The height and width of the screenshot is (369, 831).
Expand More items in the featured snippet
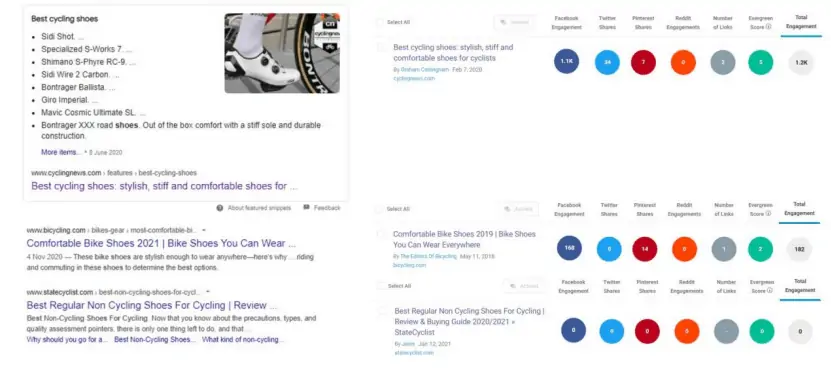tap(61, 152)
